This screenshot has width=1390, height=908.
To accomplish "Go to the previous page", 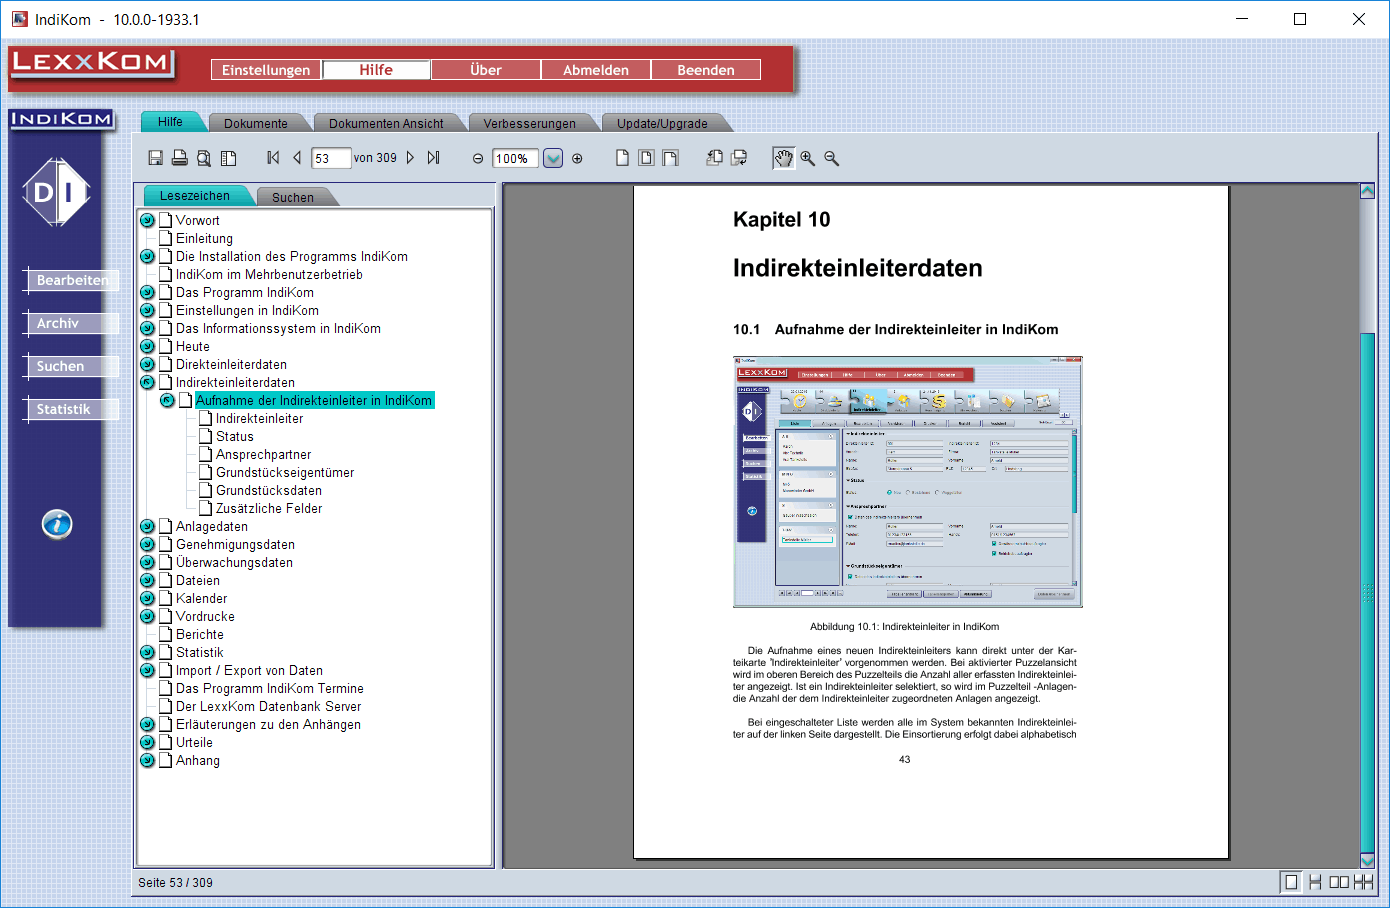I will (x=297, y=158).
